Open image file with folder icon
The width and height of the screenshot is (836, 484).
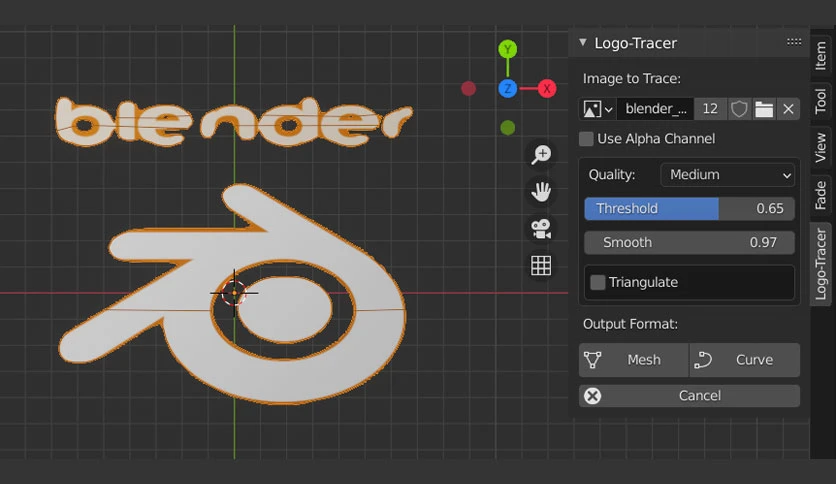(x=763, y=109)
